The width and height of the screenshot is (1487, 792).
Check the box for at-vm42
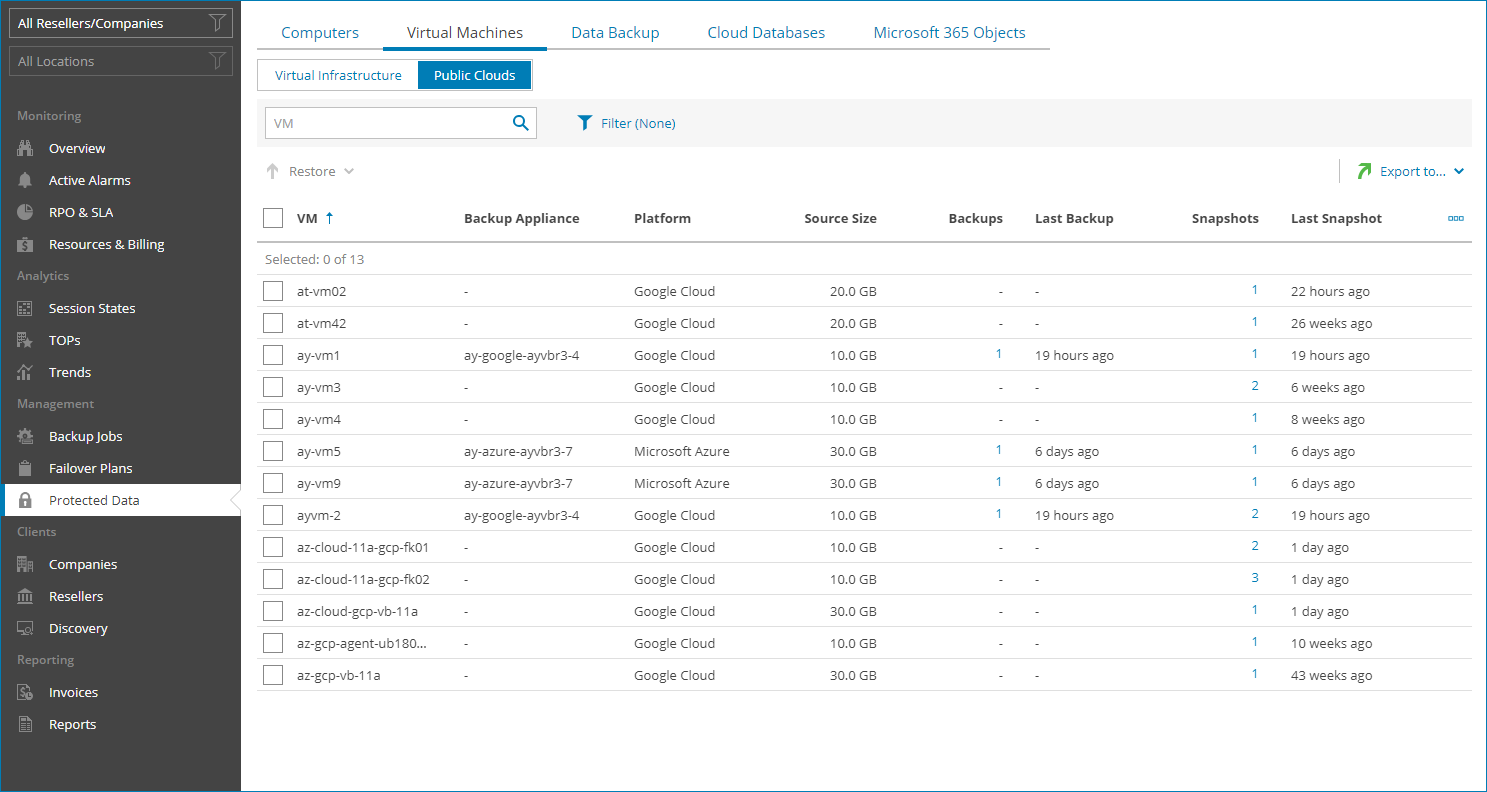point(273,323)
